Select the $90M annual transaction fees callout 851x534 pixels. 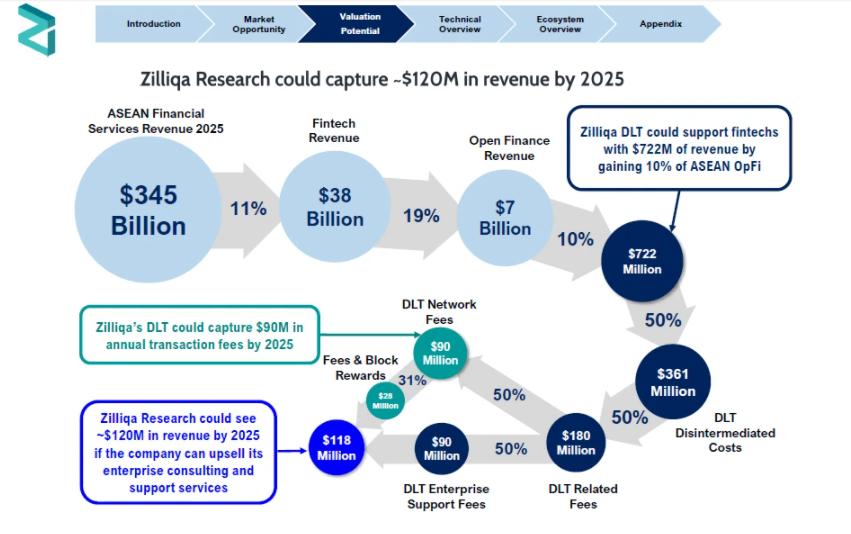(x=200, y=335)
